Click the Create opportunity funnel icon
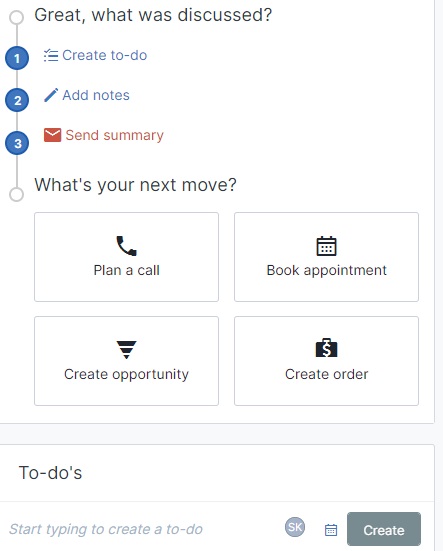Screen dimensions: 443x551 coord(126,350)
